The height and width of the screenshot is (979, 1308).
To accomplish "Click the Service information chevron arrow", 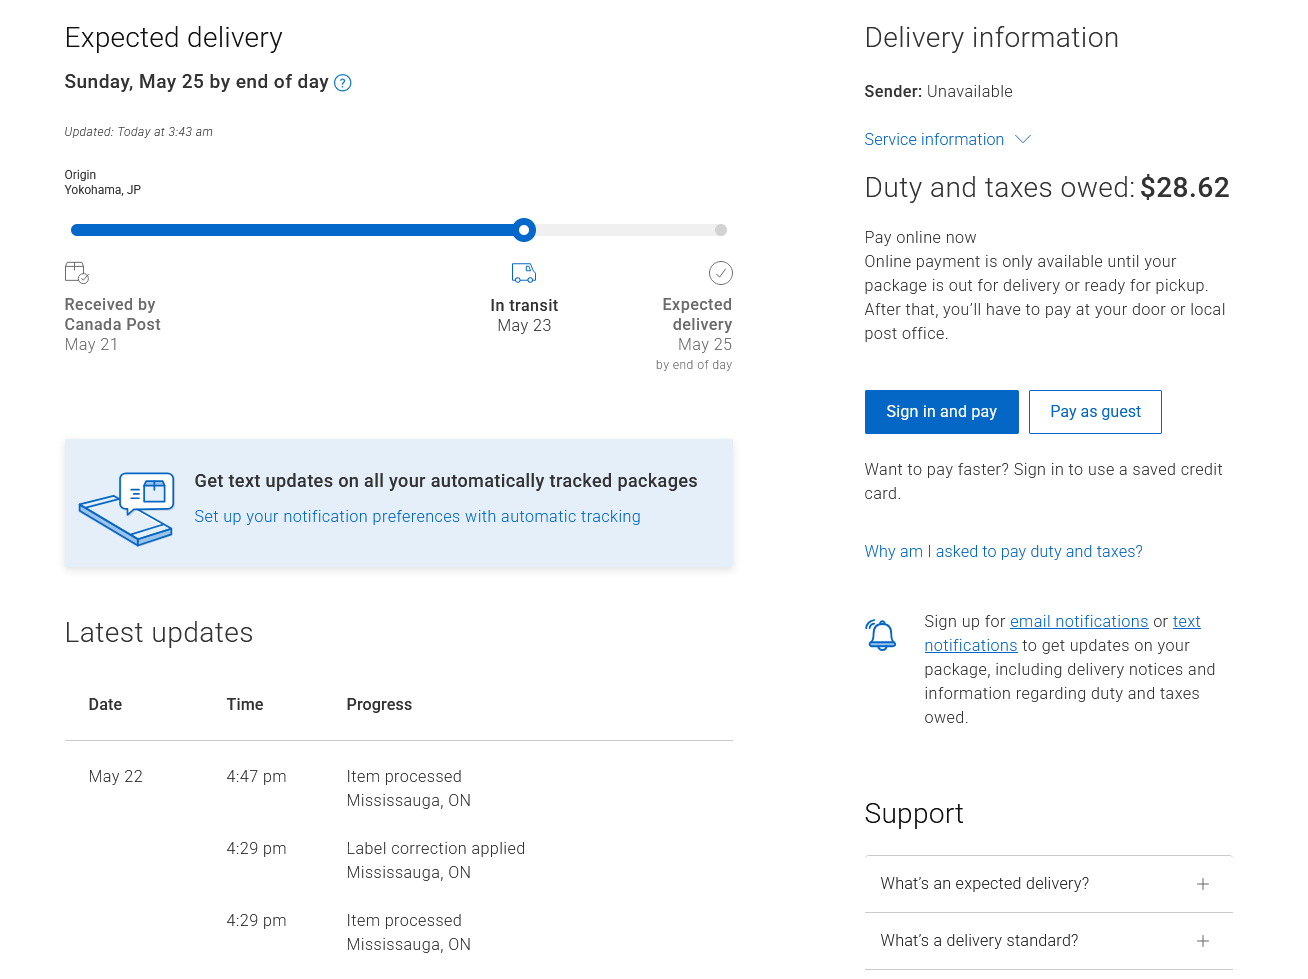I will (x=1022, y=139).
